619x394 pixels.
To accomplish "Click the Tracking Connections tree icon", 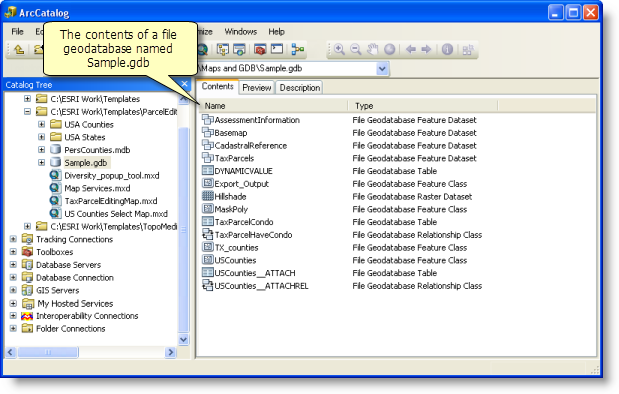I will 27,239.
